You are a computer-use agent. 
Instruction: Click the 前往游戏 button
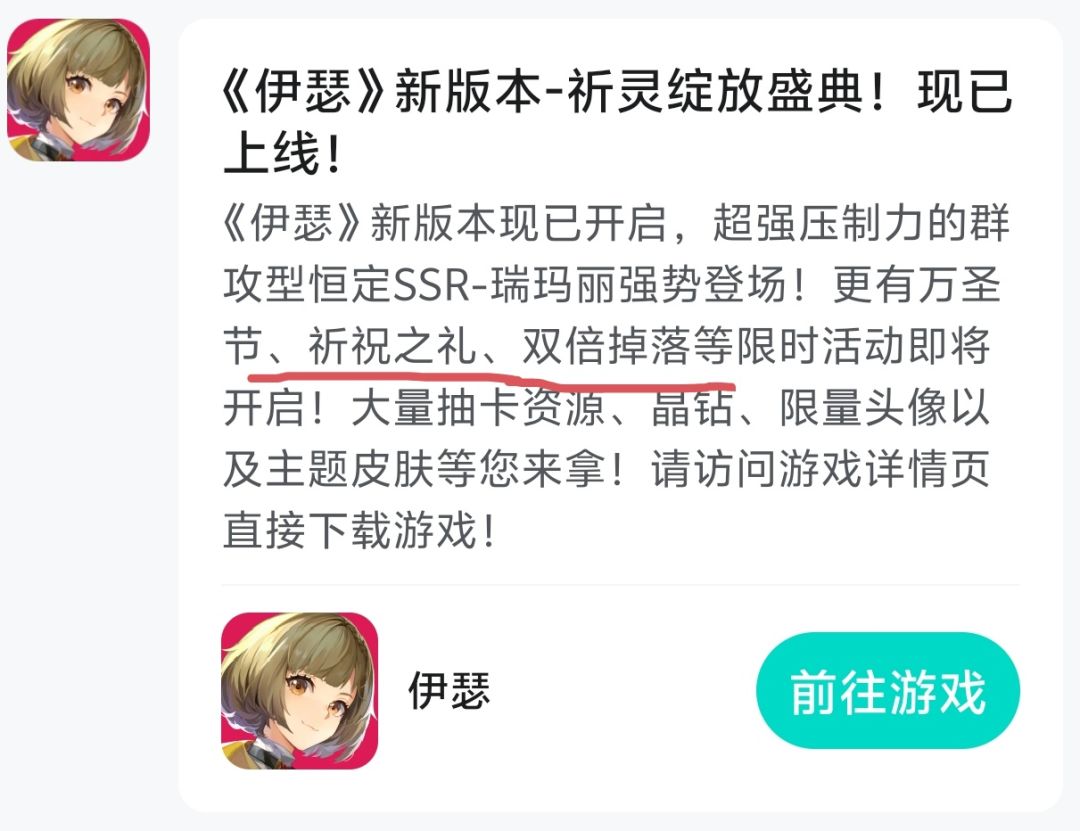[x=887, y=690]
